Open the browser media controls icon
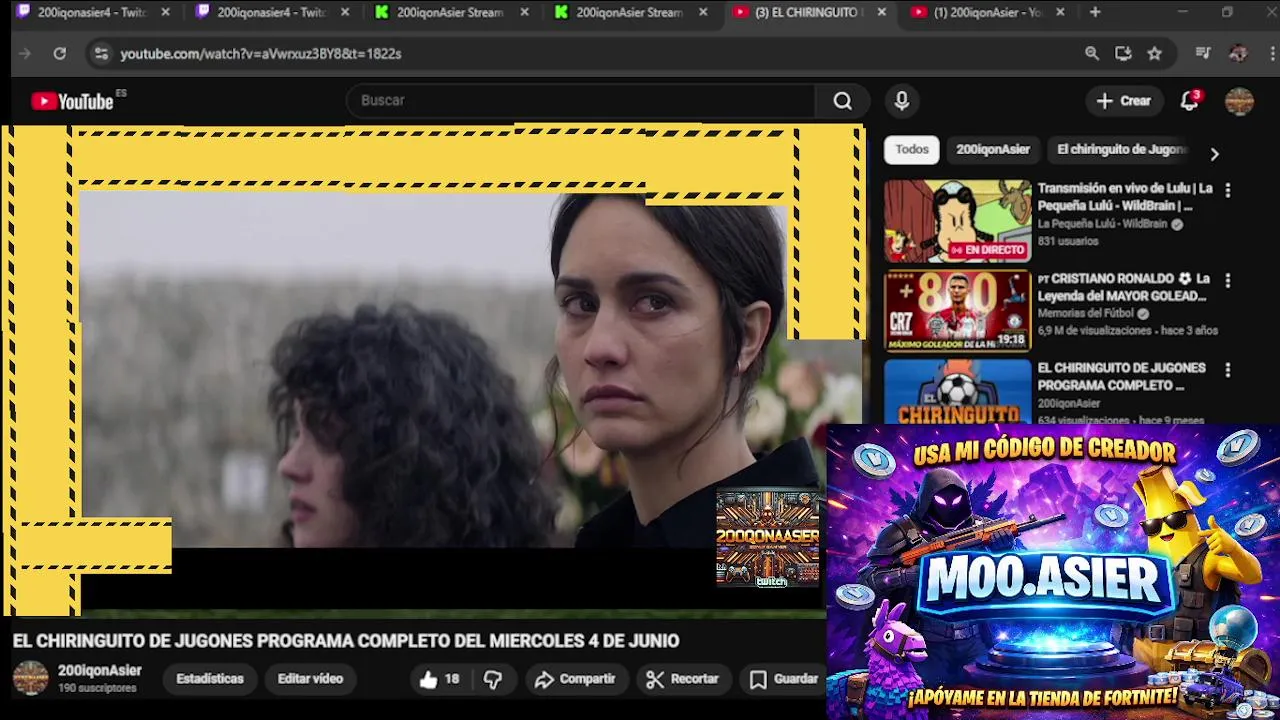This screenshot has height=720, width=1280. [1203, 53]
